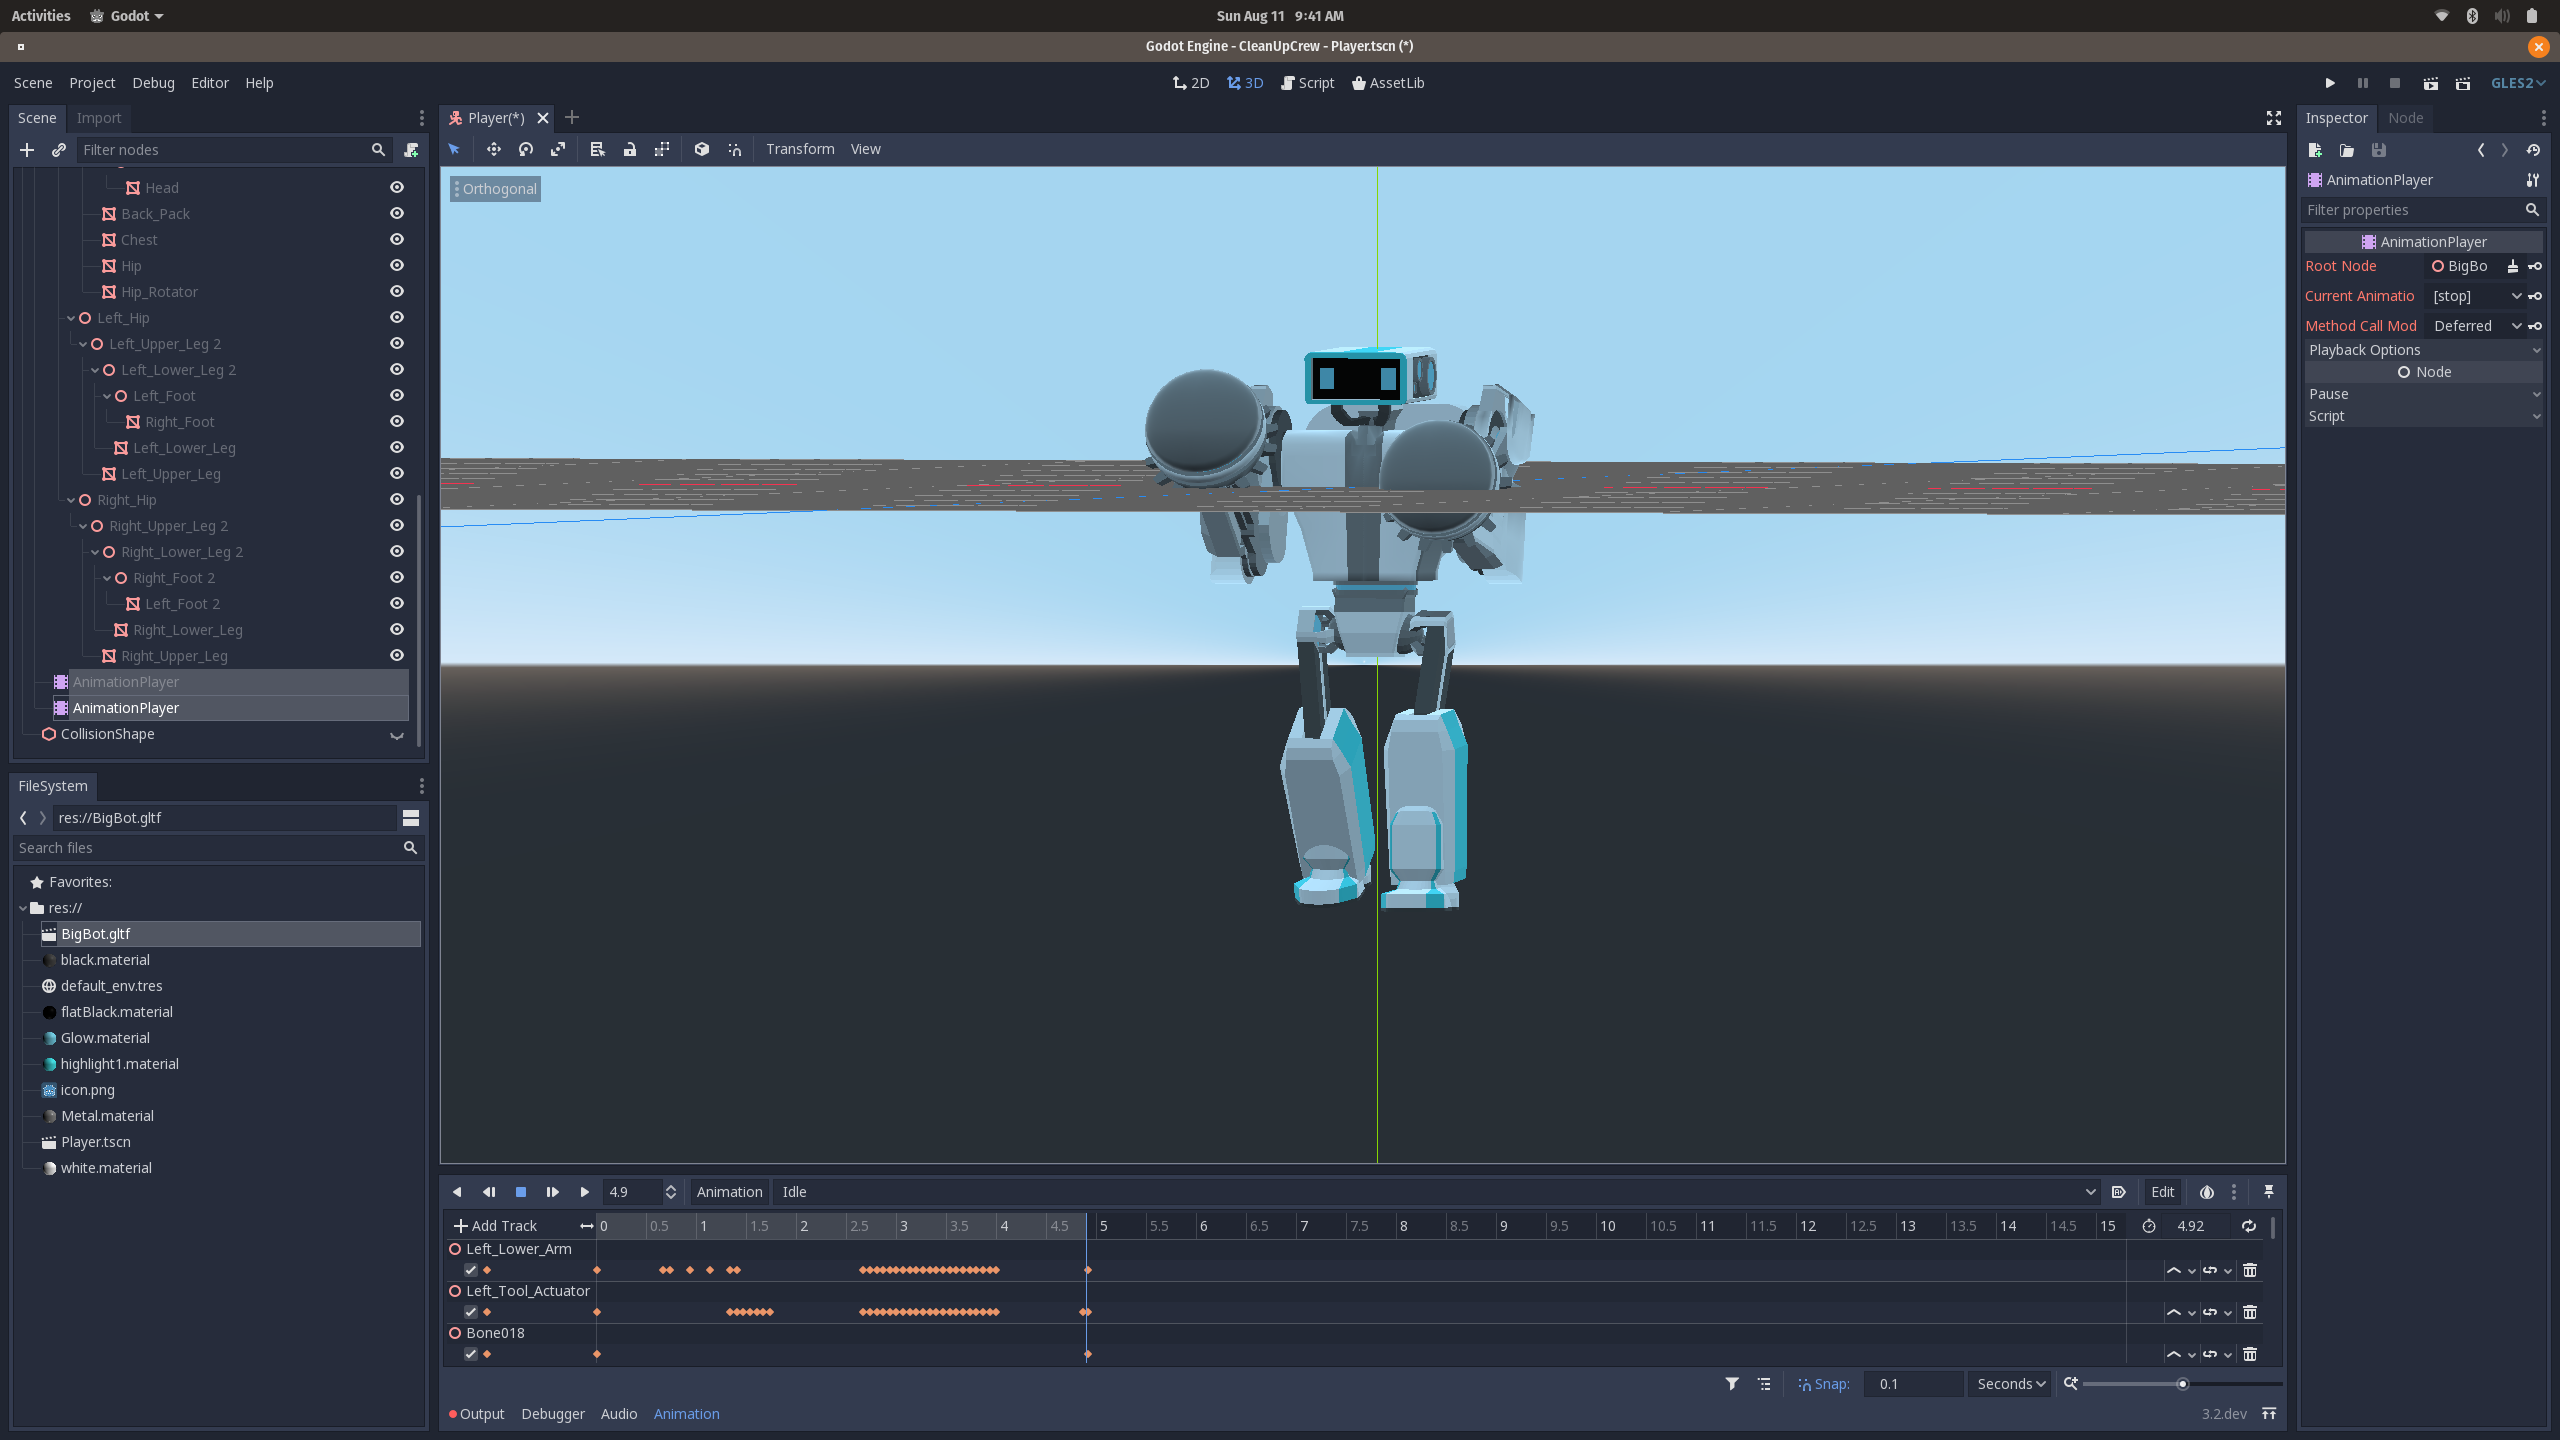Open the Debugger bottom panel tab

[553, 1414]
